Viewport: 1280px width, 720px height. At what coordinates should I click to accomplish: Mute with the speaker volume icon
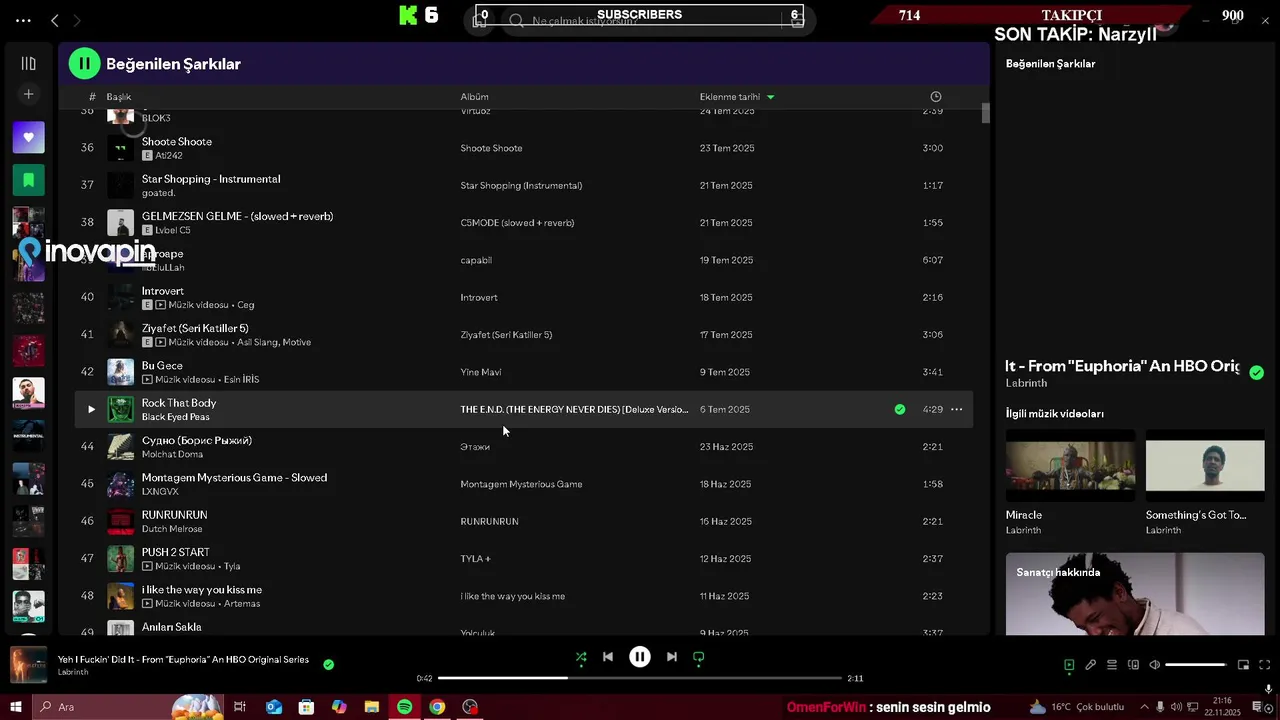tap(1154, 665)
